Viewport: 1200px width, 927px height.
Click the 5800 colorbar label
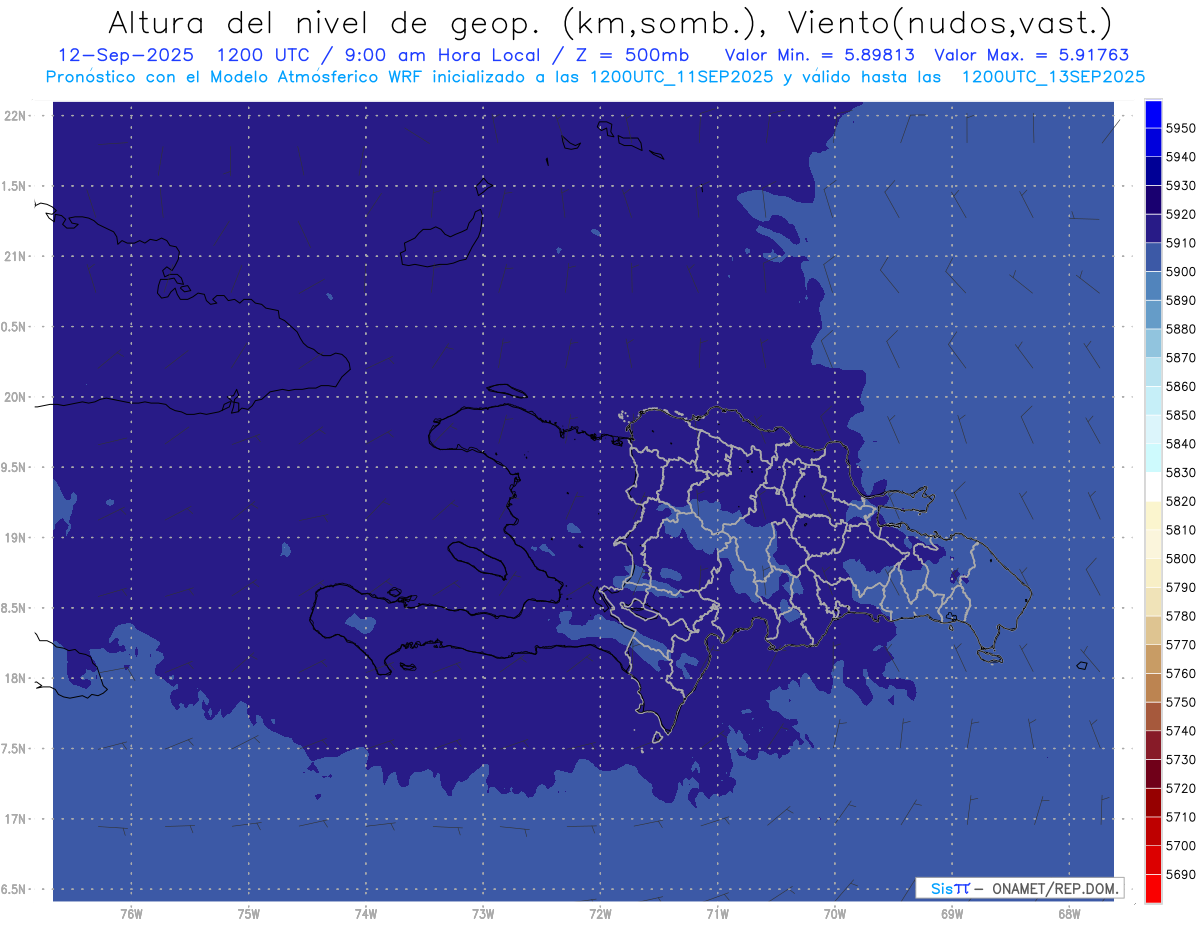1180,558
